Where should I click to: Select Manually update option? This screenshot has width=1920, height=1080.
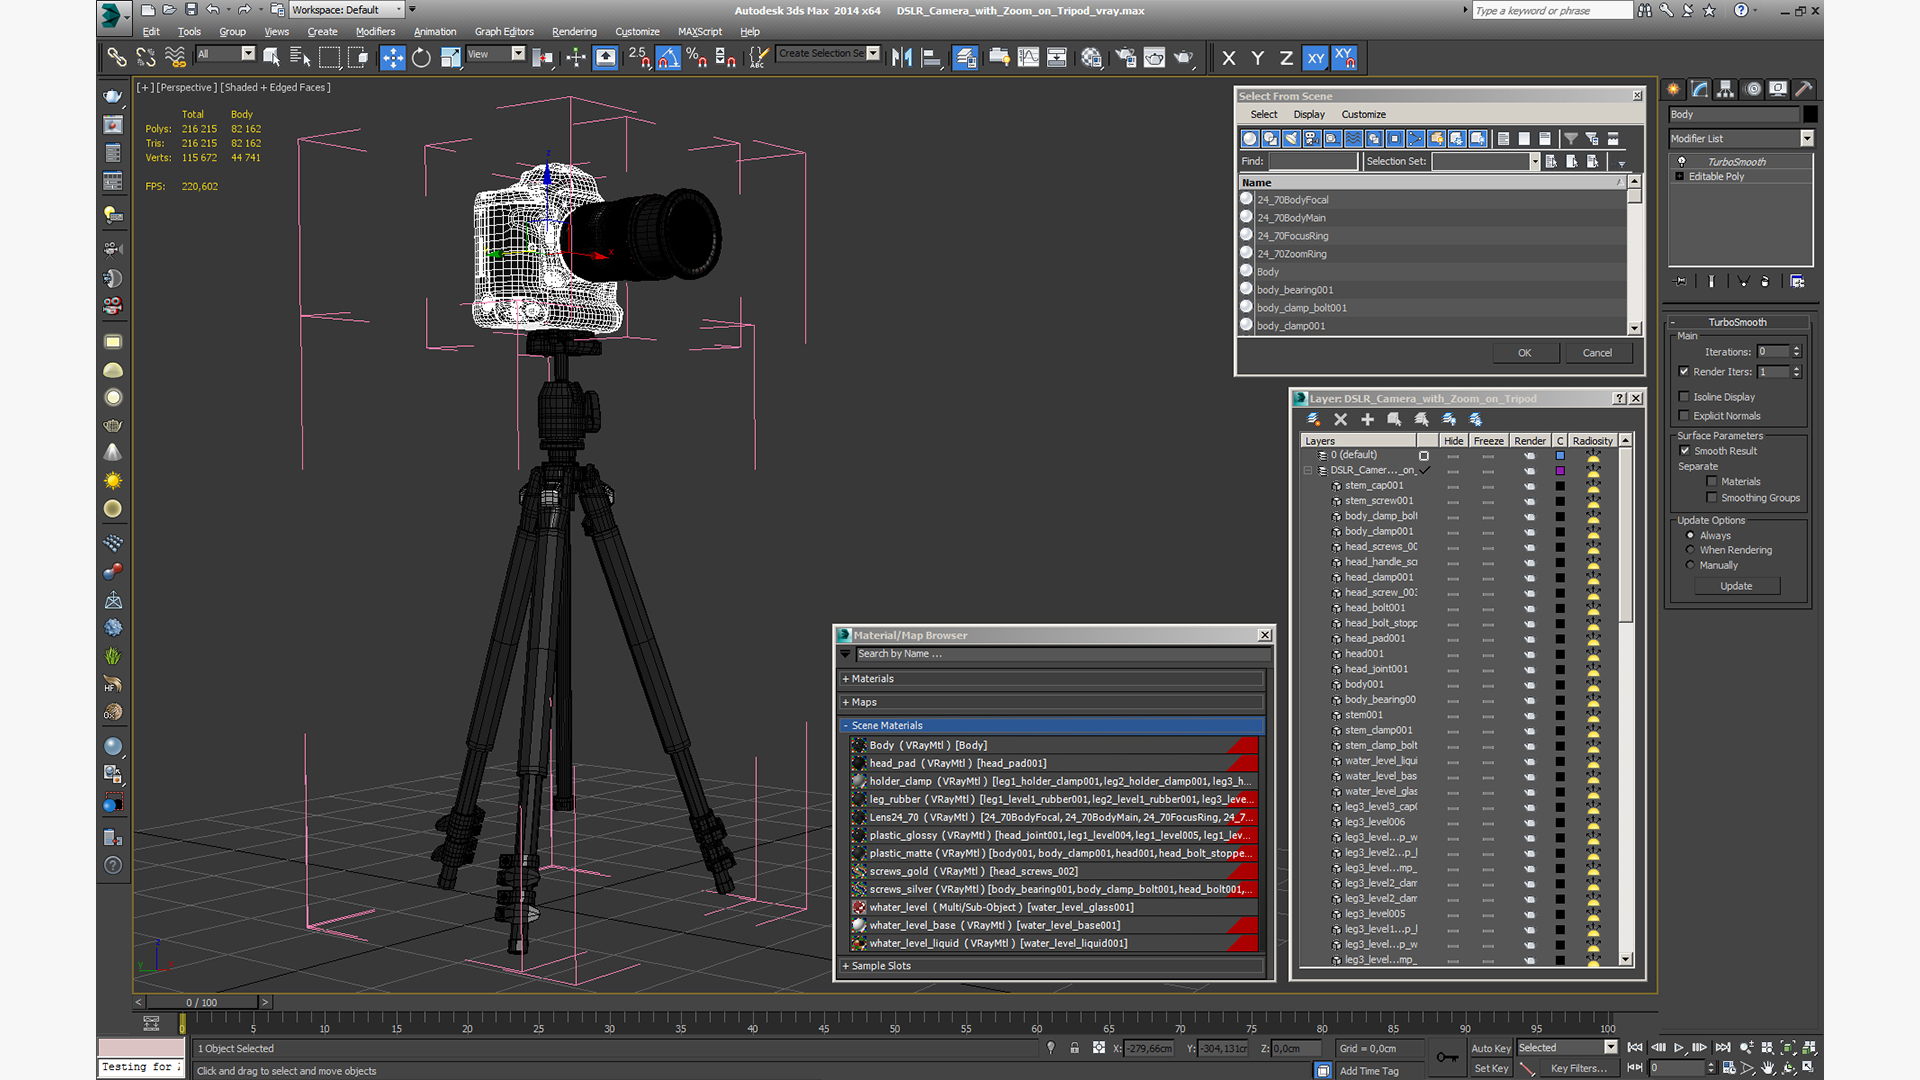(x=1691, y=565)
